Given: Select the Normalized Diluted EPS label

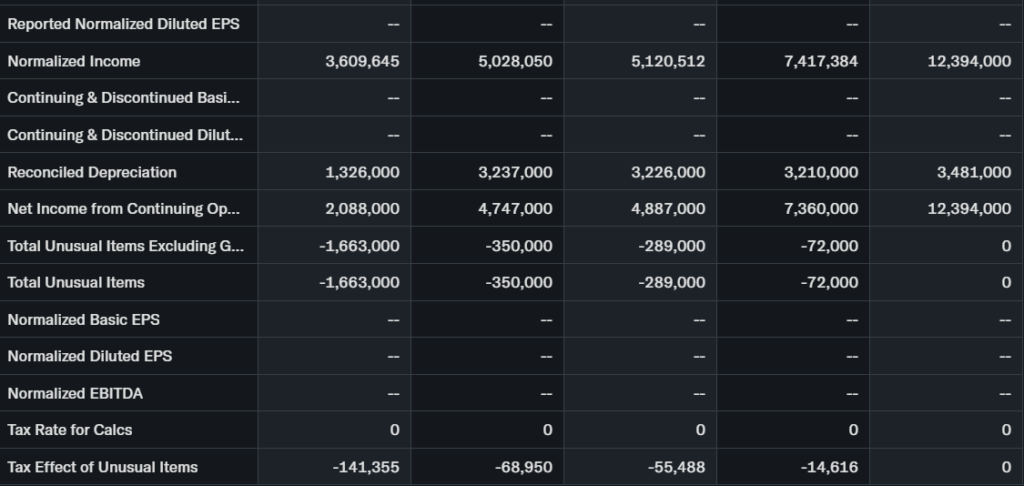Looking at the screenshot, I should coord(89,356).
